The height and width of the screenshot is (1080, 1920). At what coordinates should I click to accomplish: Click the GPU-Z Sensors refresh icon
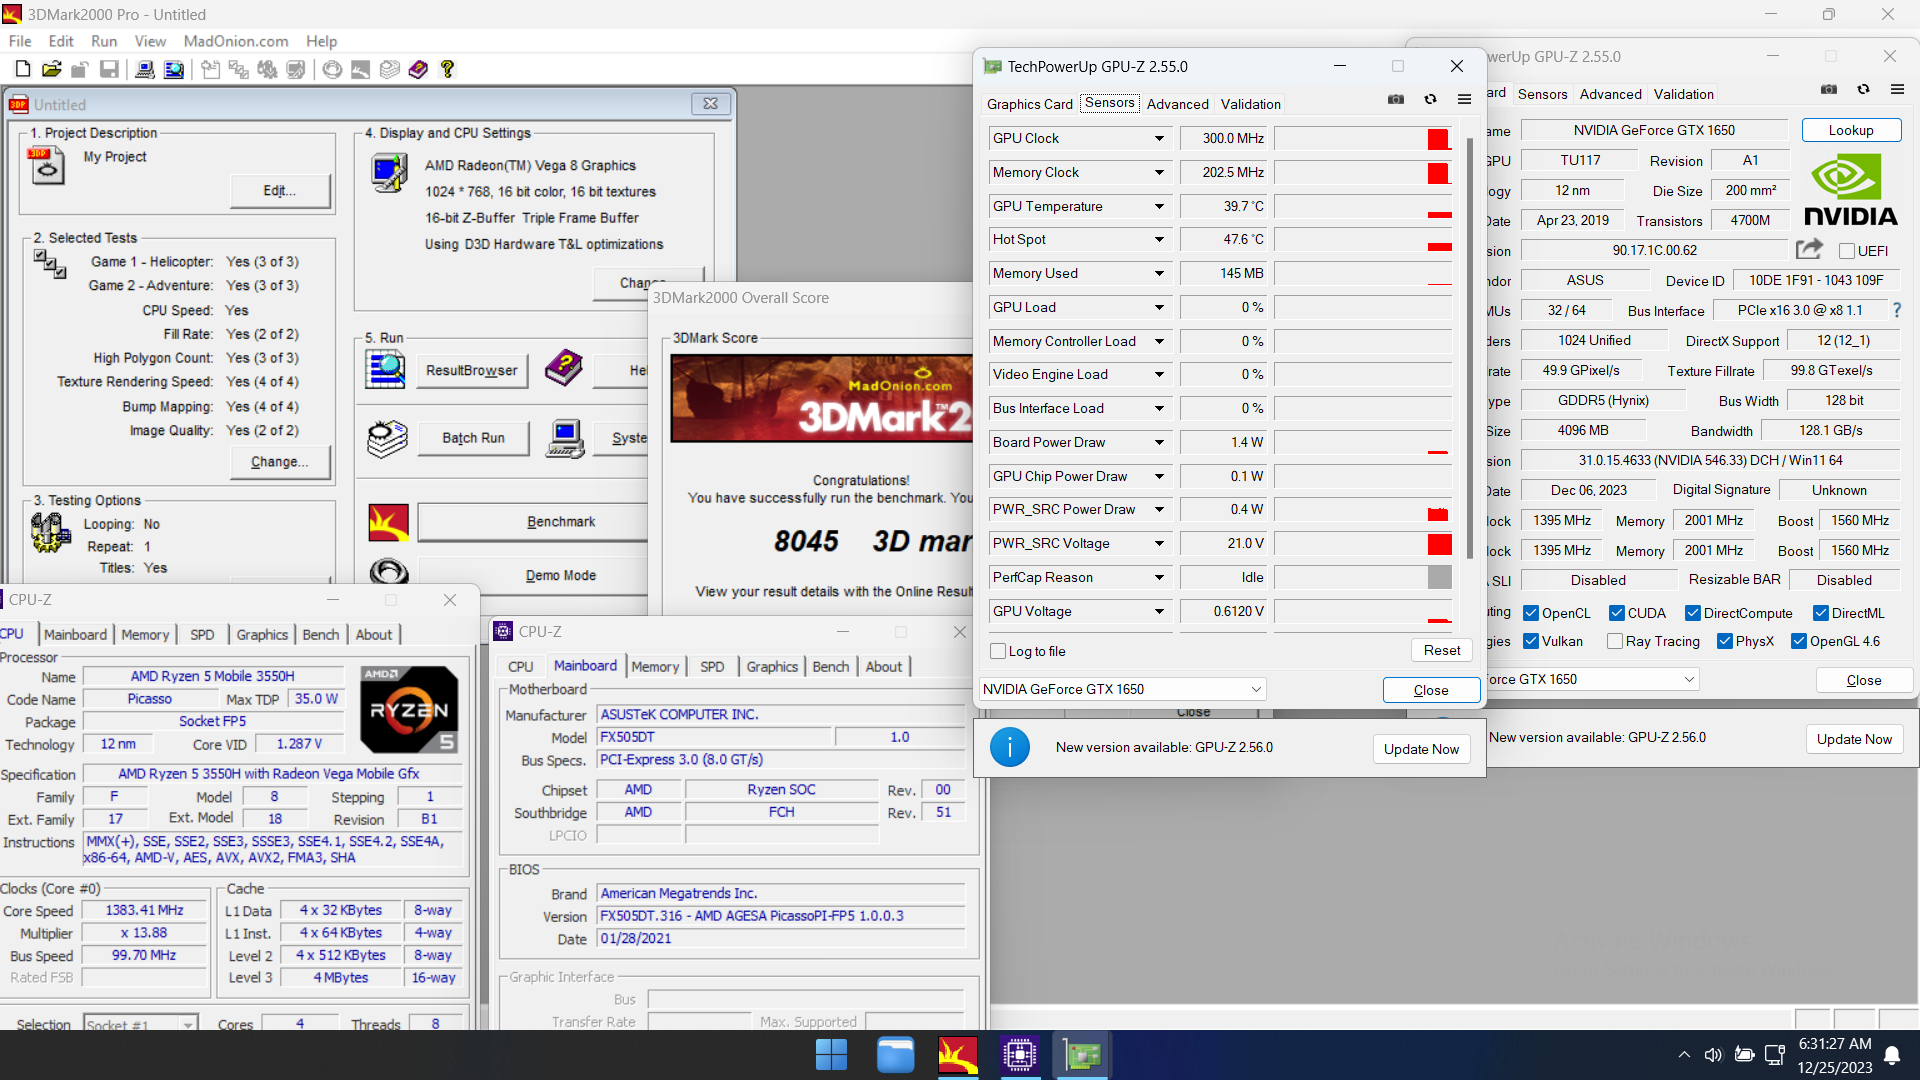pos(1430,100)
